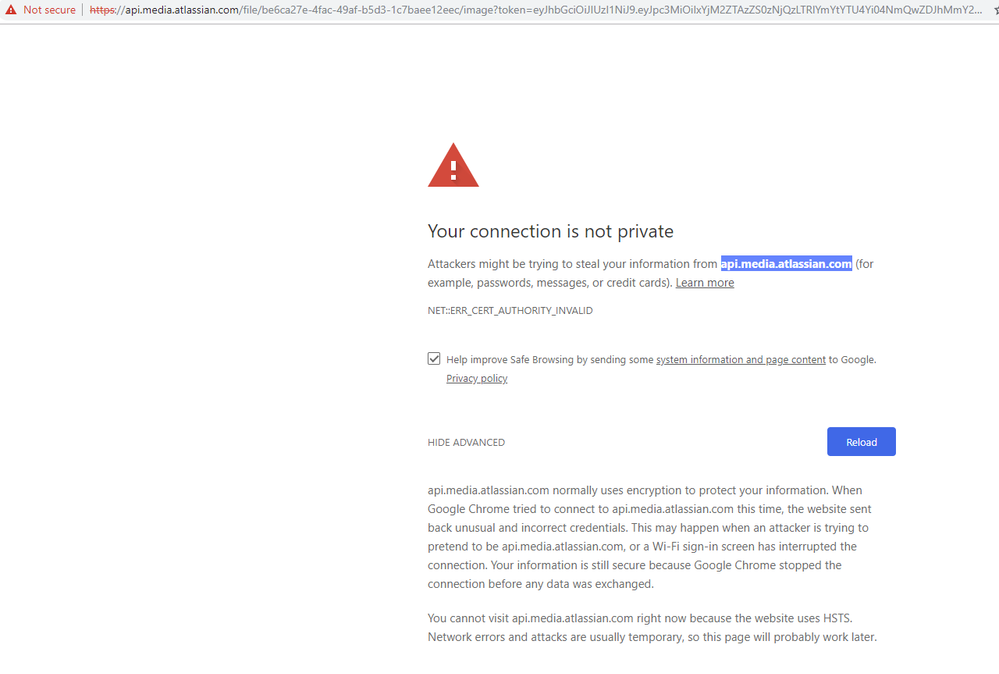This screenshot has height=674, width=999.
Task: Click paragraph starting "api.media.atlassian.com normally uses encryption"
Action: [649, 537]
